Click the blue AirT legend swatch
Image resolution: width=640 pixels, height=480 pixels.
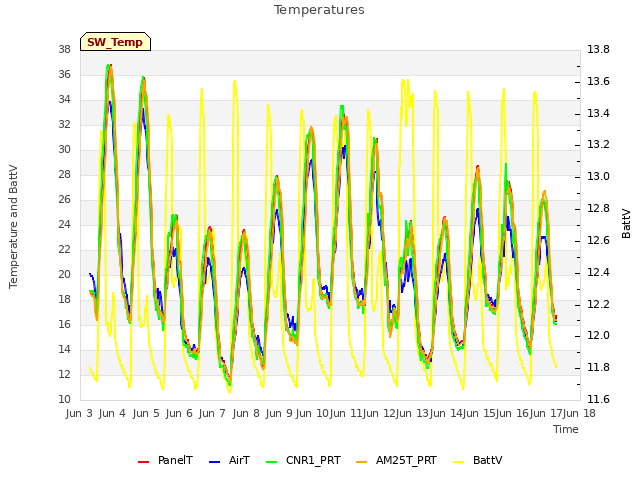pyautogui.click(x=214, y=461)
